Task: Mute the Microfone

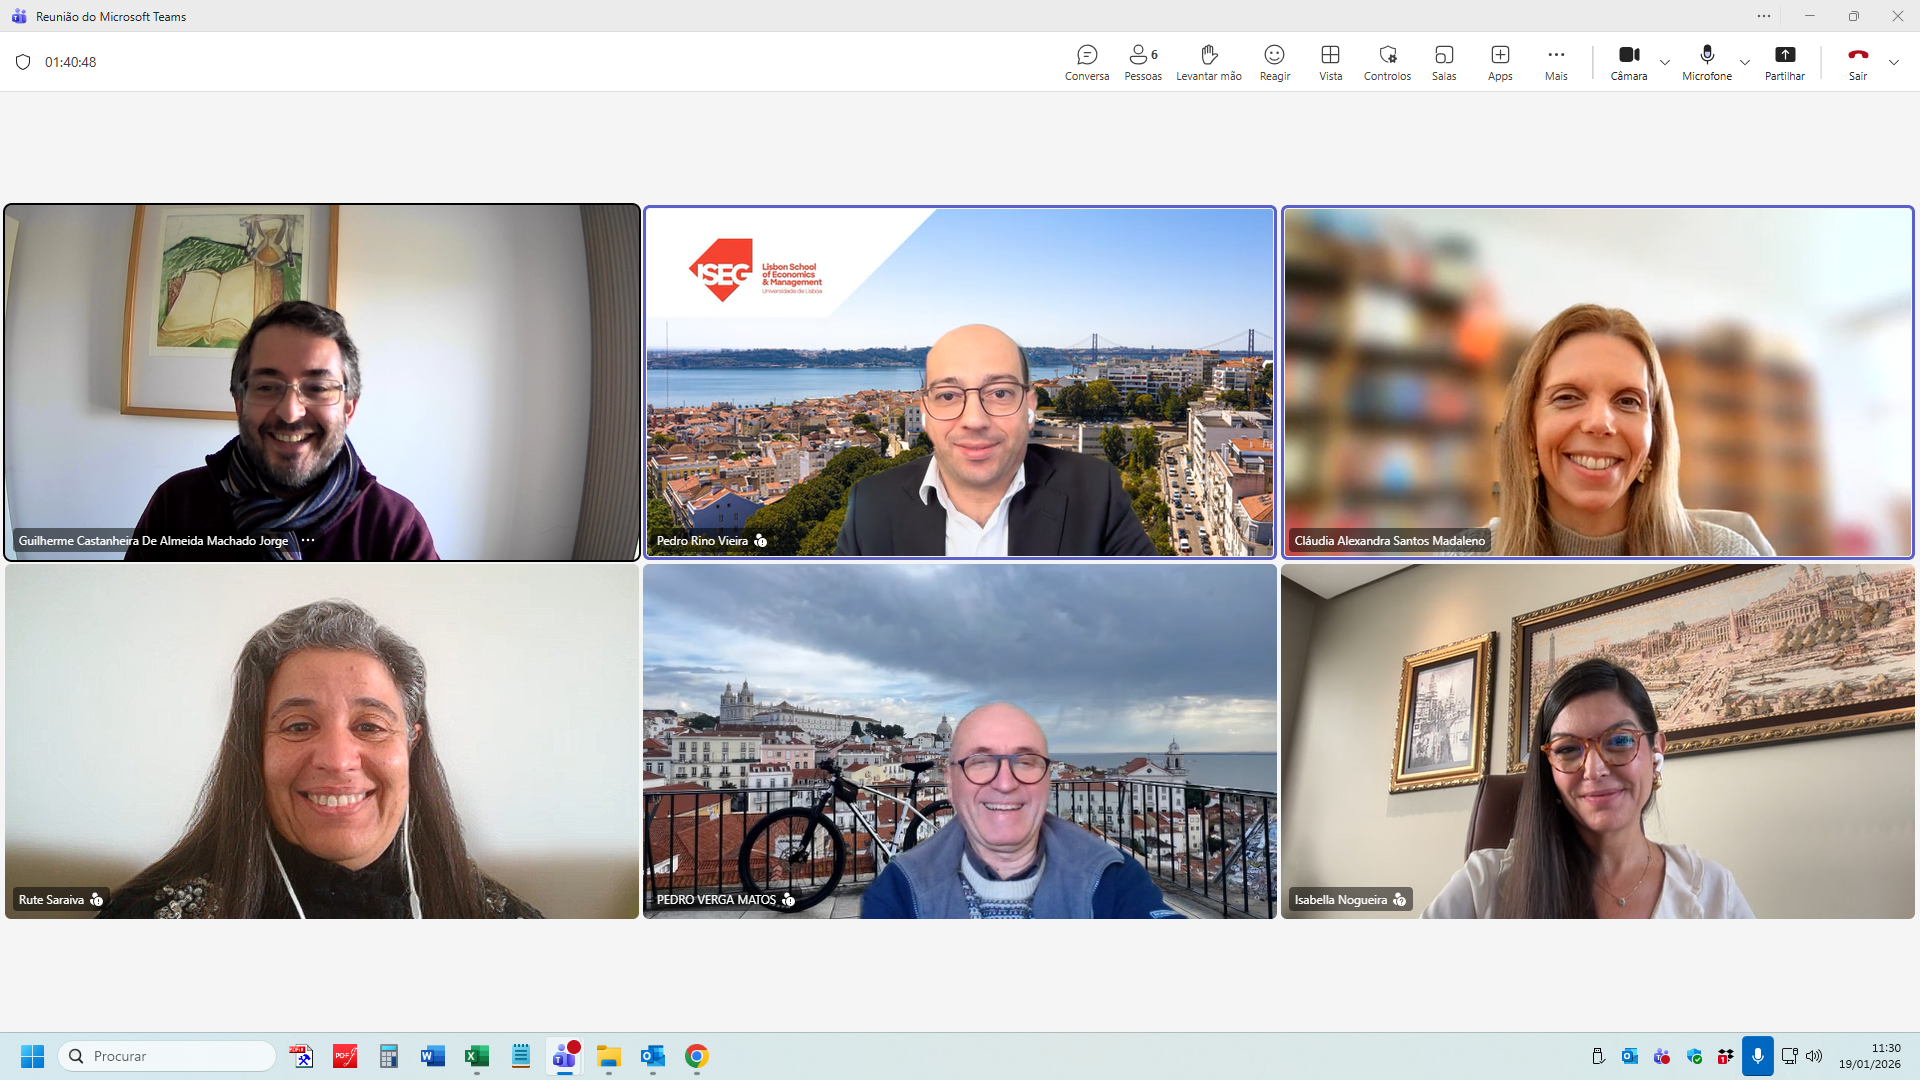Action: (1706, 62)
